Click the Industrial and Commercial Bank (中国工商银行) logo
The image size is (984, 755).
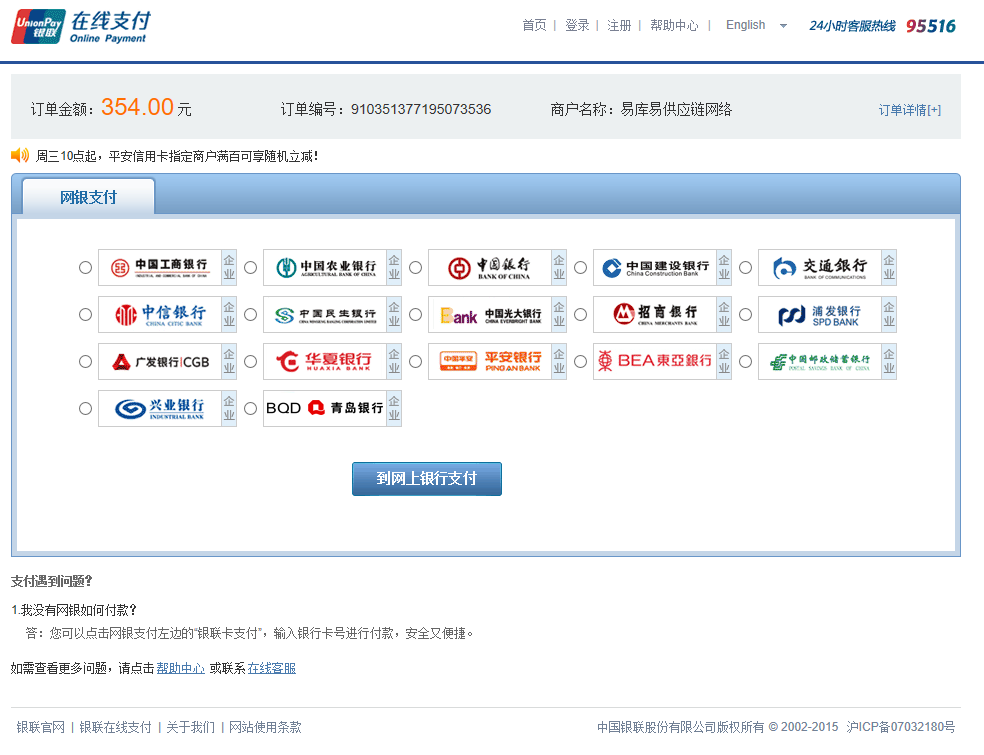pos(159,267)
